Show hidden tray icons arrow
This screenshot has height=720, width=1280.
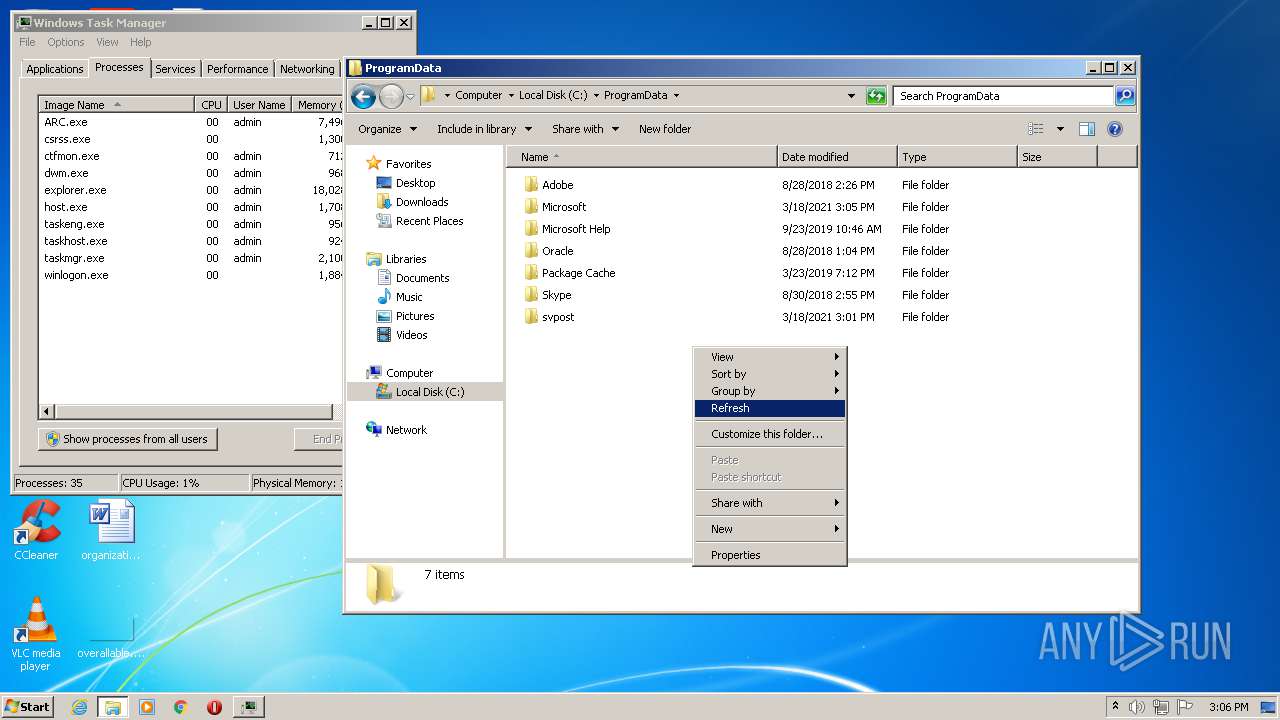[x=1115, y=706]
